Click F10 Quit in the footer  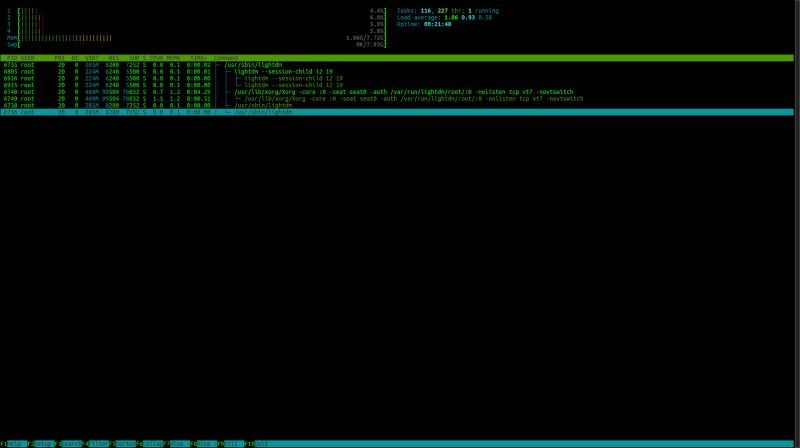click(x=258, y=444)
